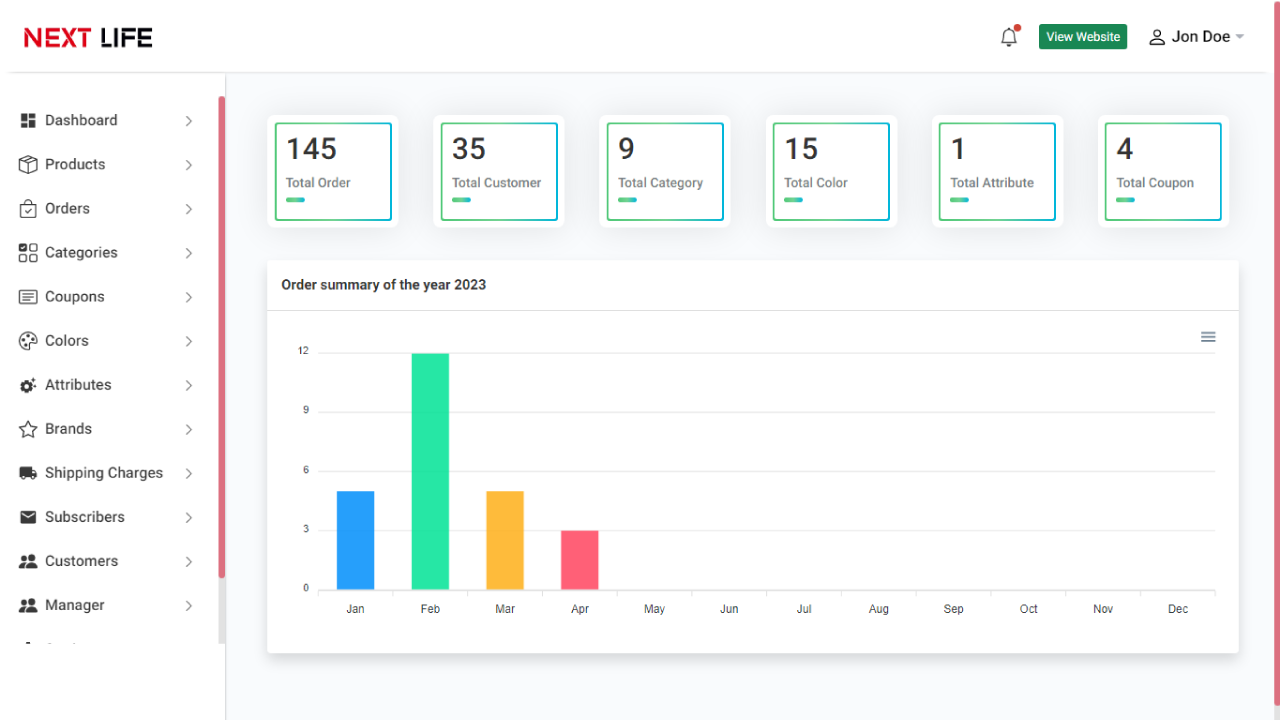
Task: Click the red April bar
Action: point(580,560)
